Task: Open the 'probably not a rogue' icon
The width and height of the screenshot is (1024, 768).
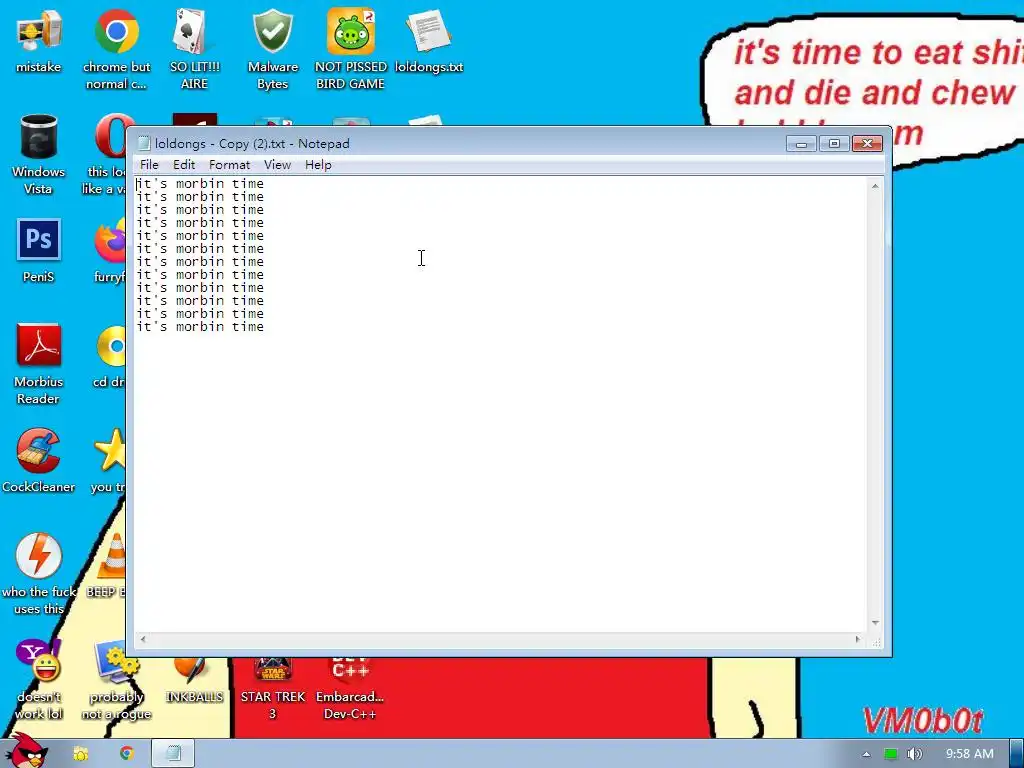Action: point(116,680)
